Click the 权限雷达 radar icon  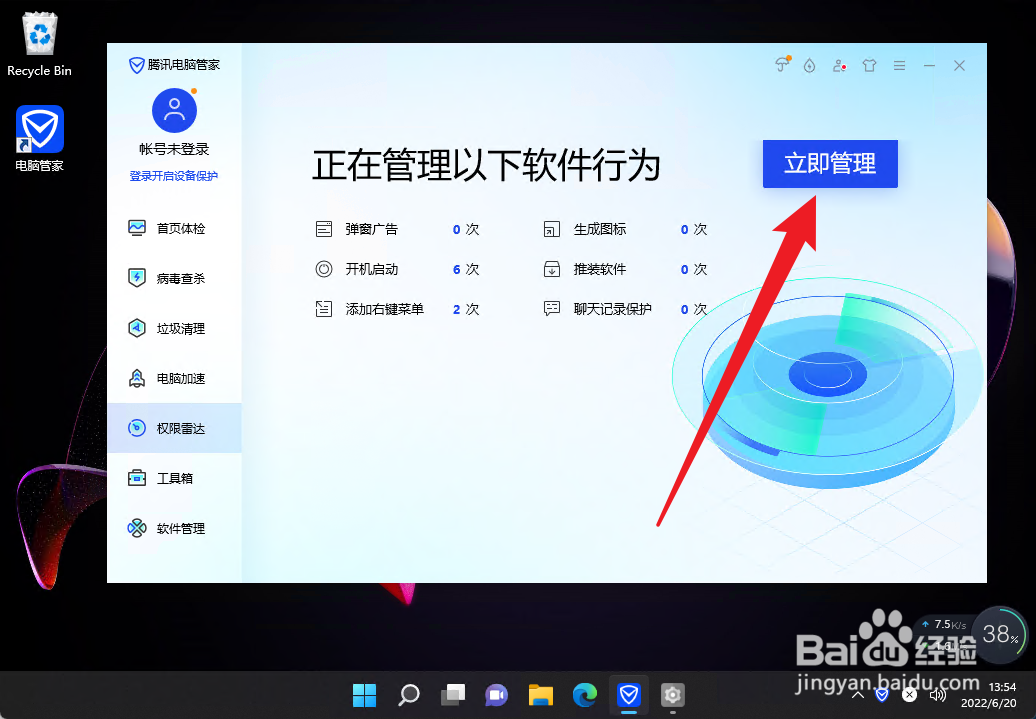point(137,428)
